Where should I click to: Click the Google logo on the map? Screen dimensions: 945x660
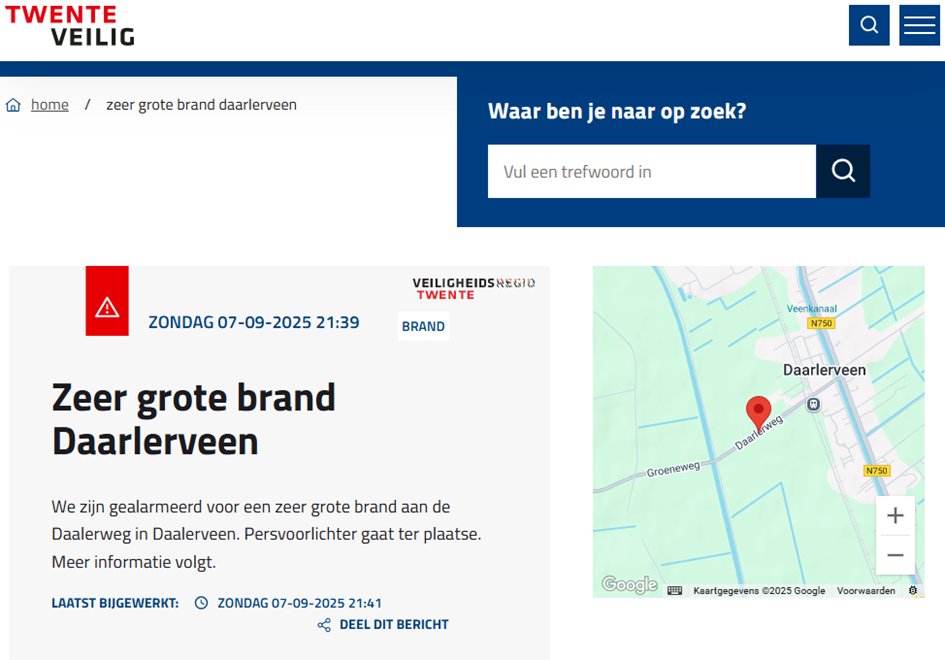(x=628, y=585)
